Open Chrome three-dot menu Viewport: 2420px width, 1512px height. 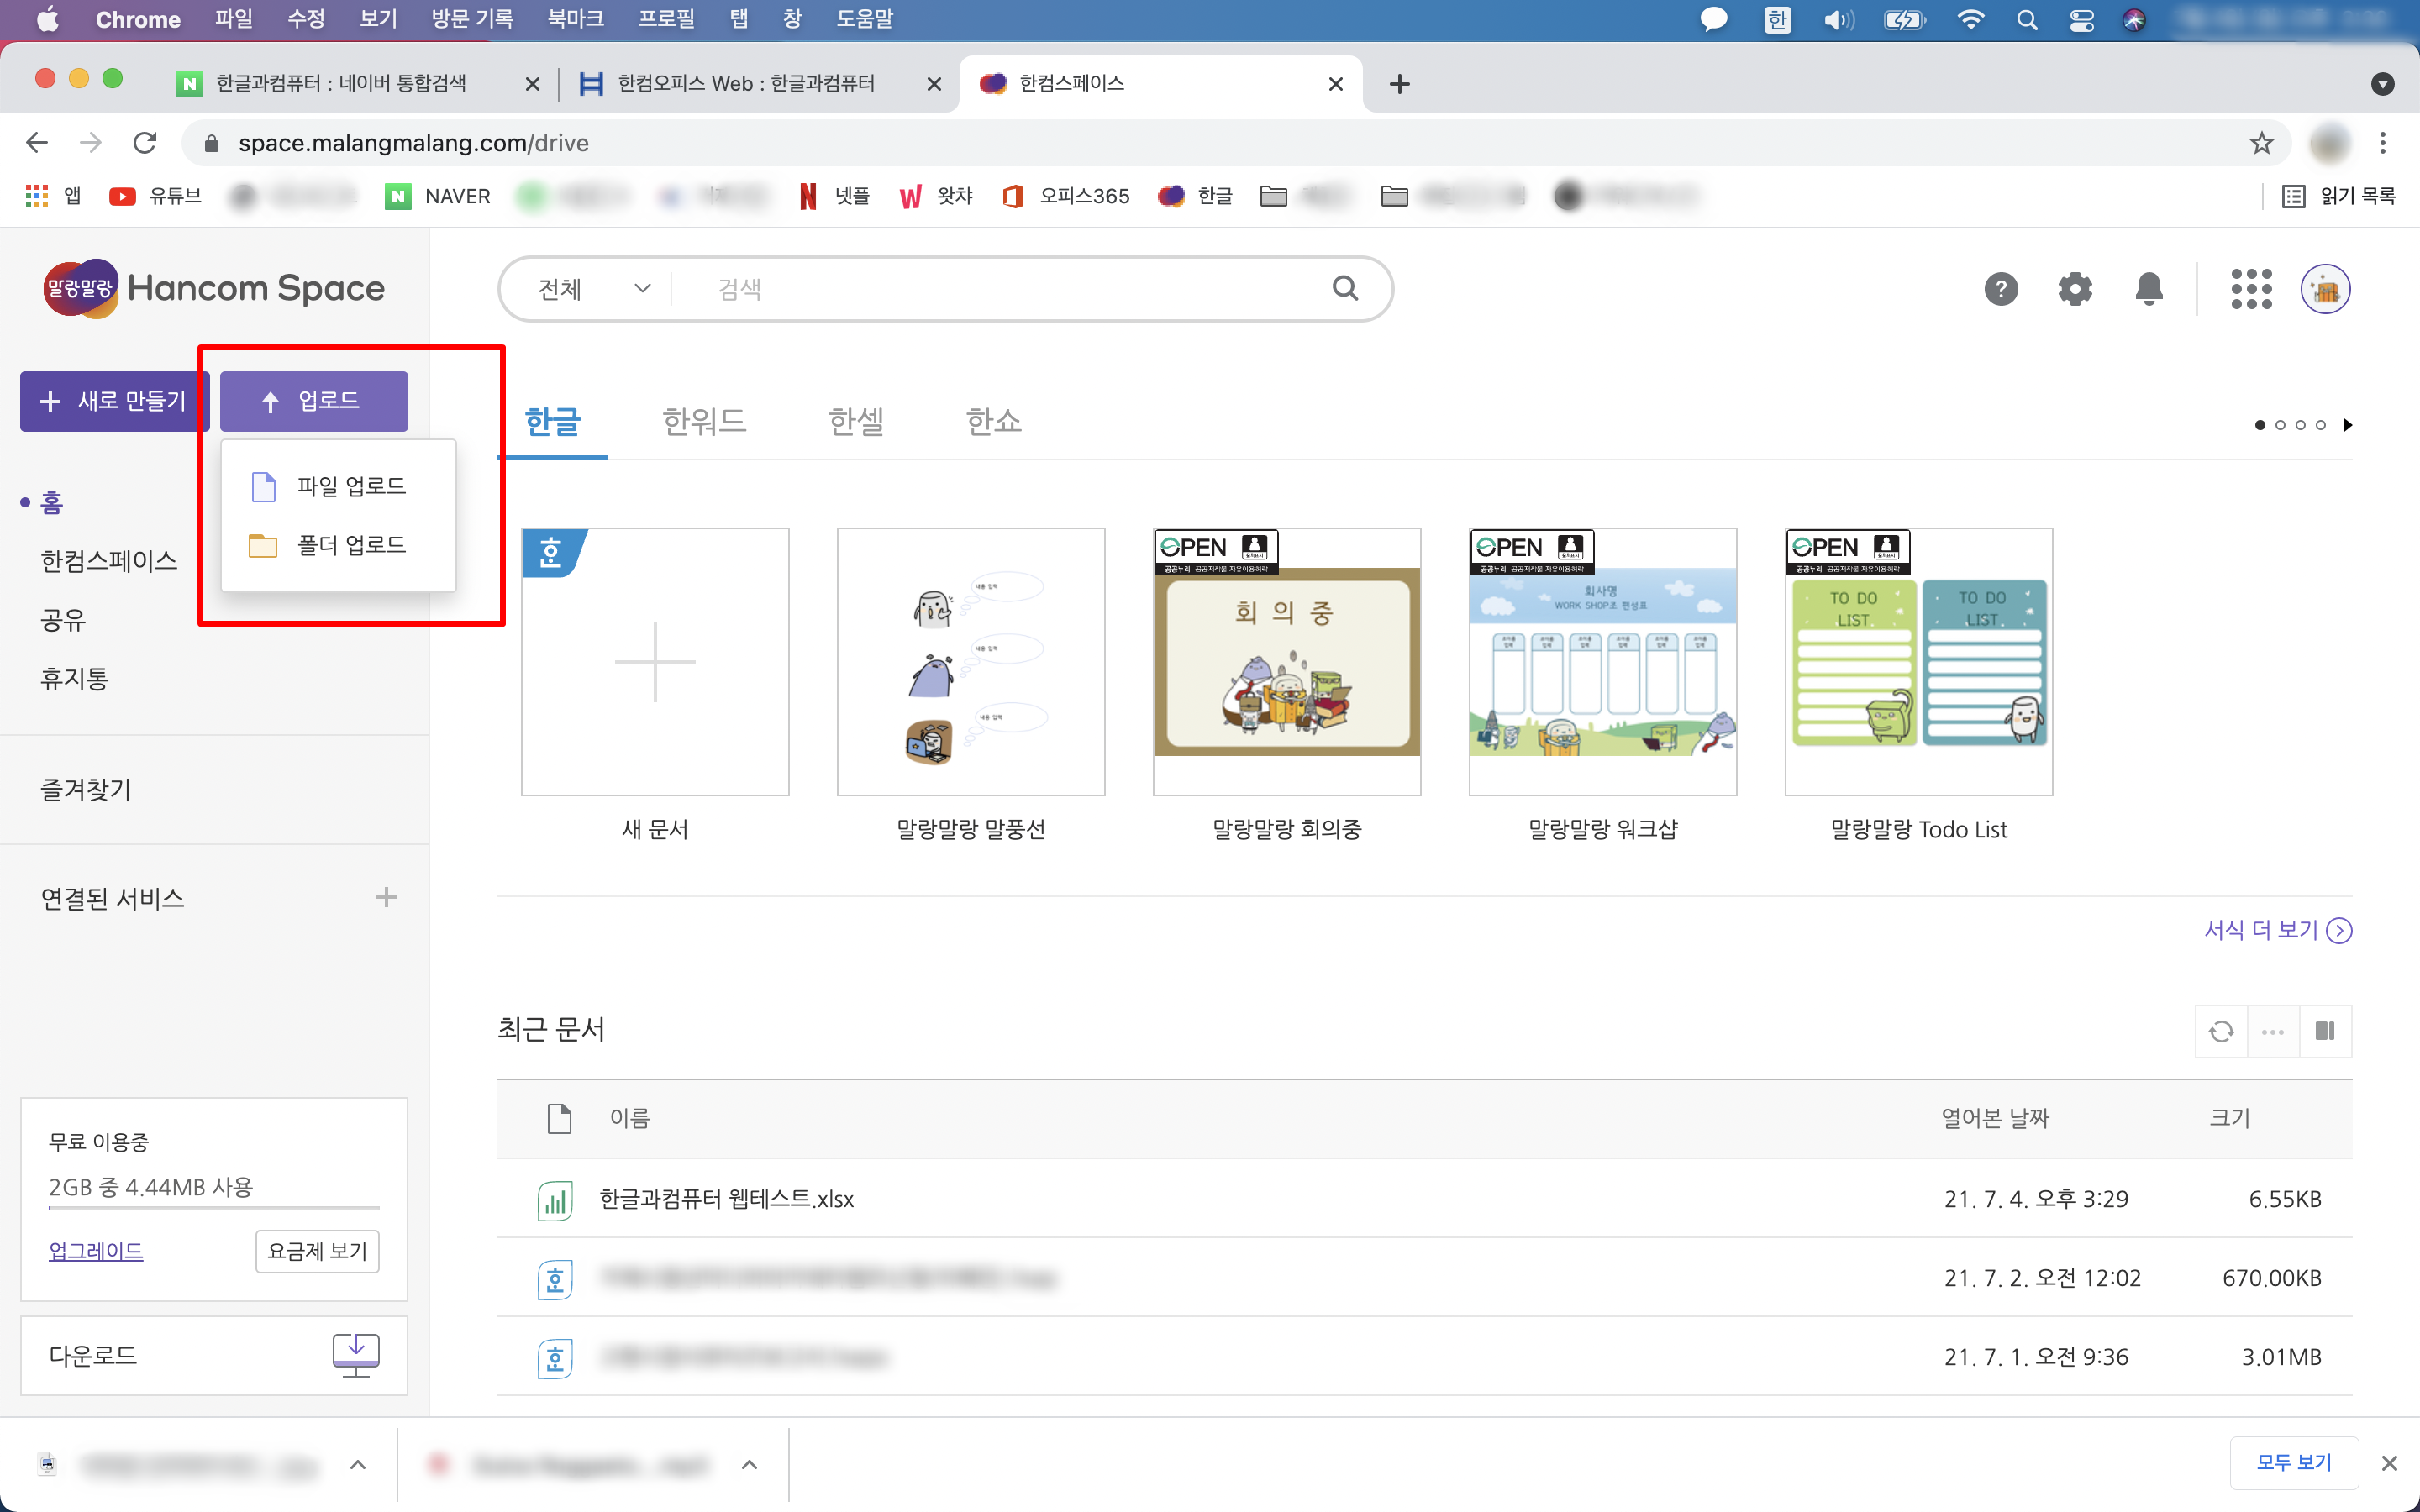click(x=2383, y=143)
